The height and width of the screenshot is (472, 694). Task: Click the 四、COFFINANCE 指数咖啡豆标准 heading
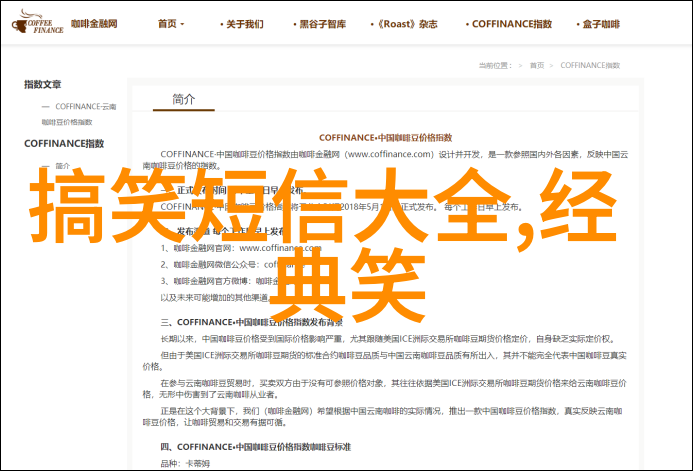coord(255,447)
